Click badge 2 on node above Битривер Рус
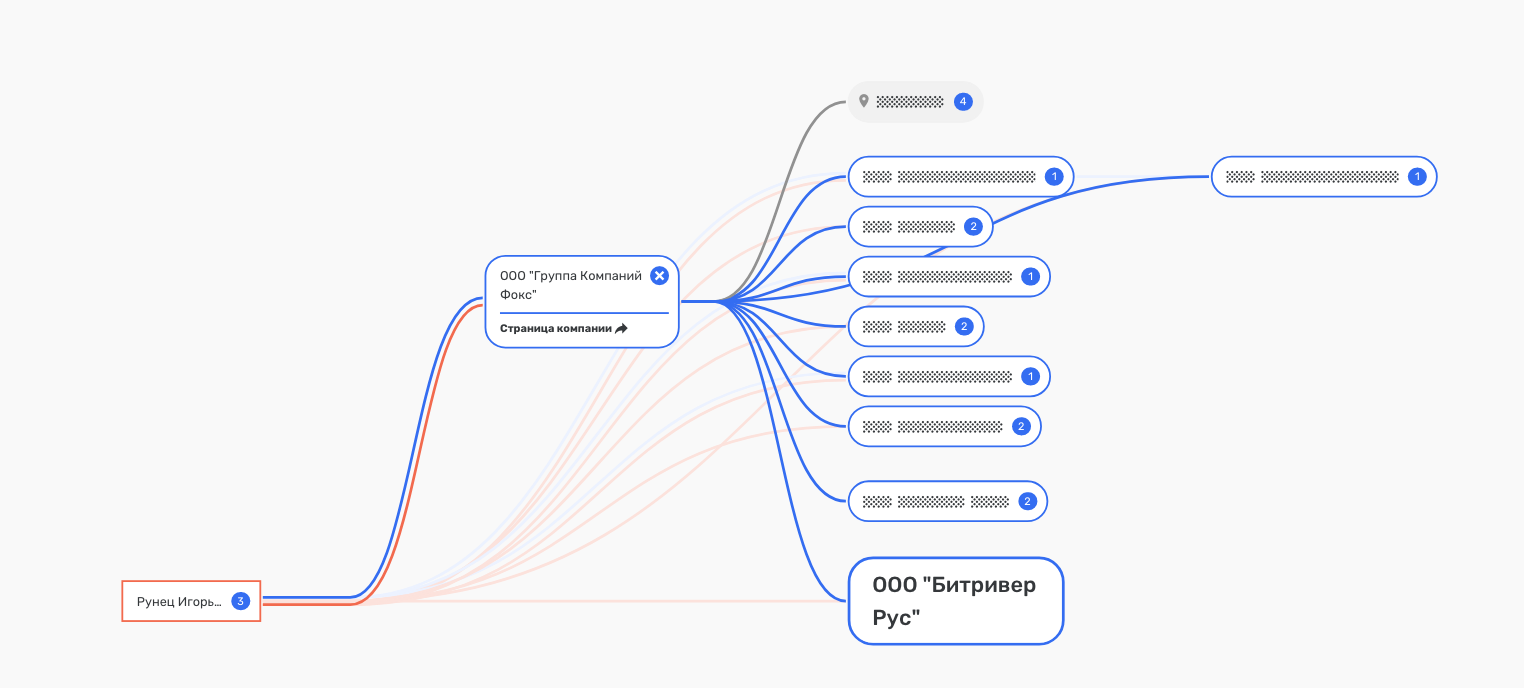Screen dimensions: 1524x688 [x=1026, y=501]
